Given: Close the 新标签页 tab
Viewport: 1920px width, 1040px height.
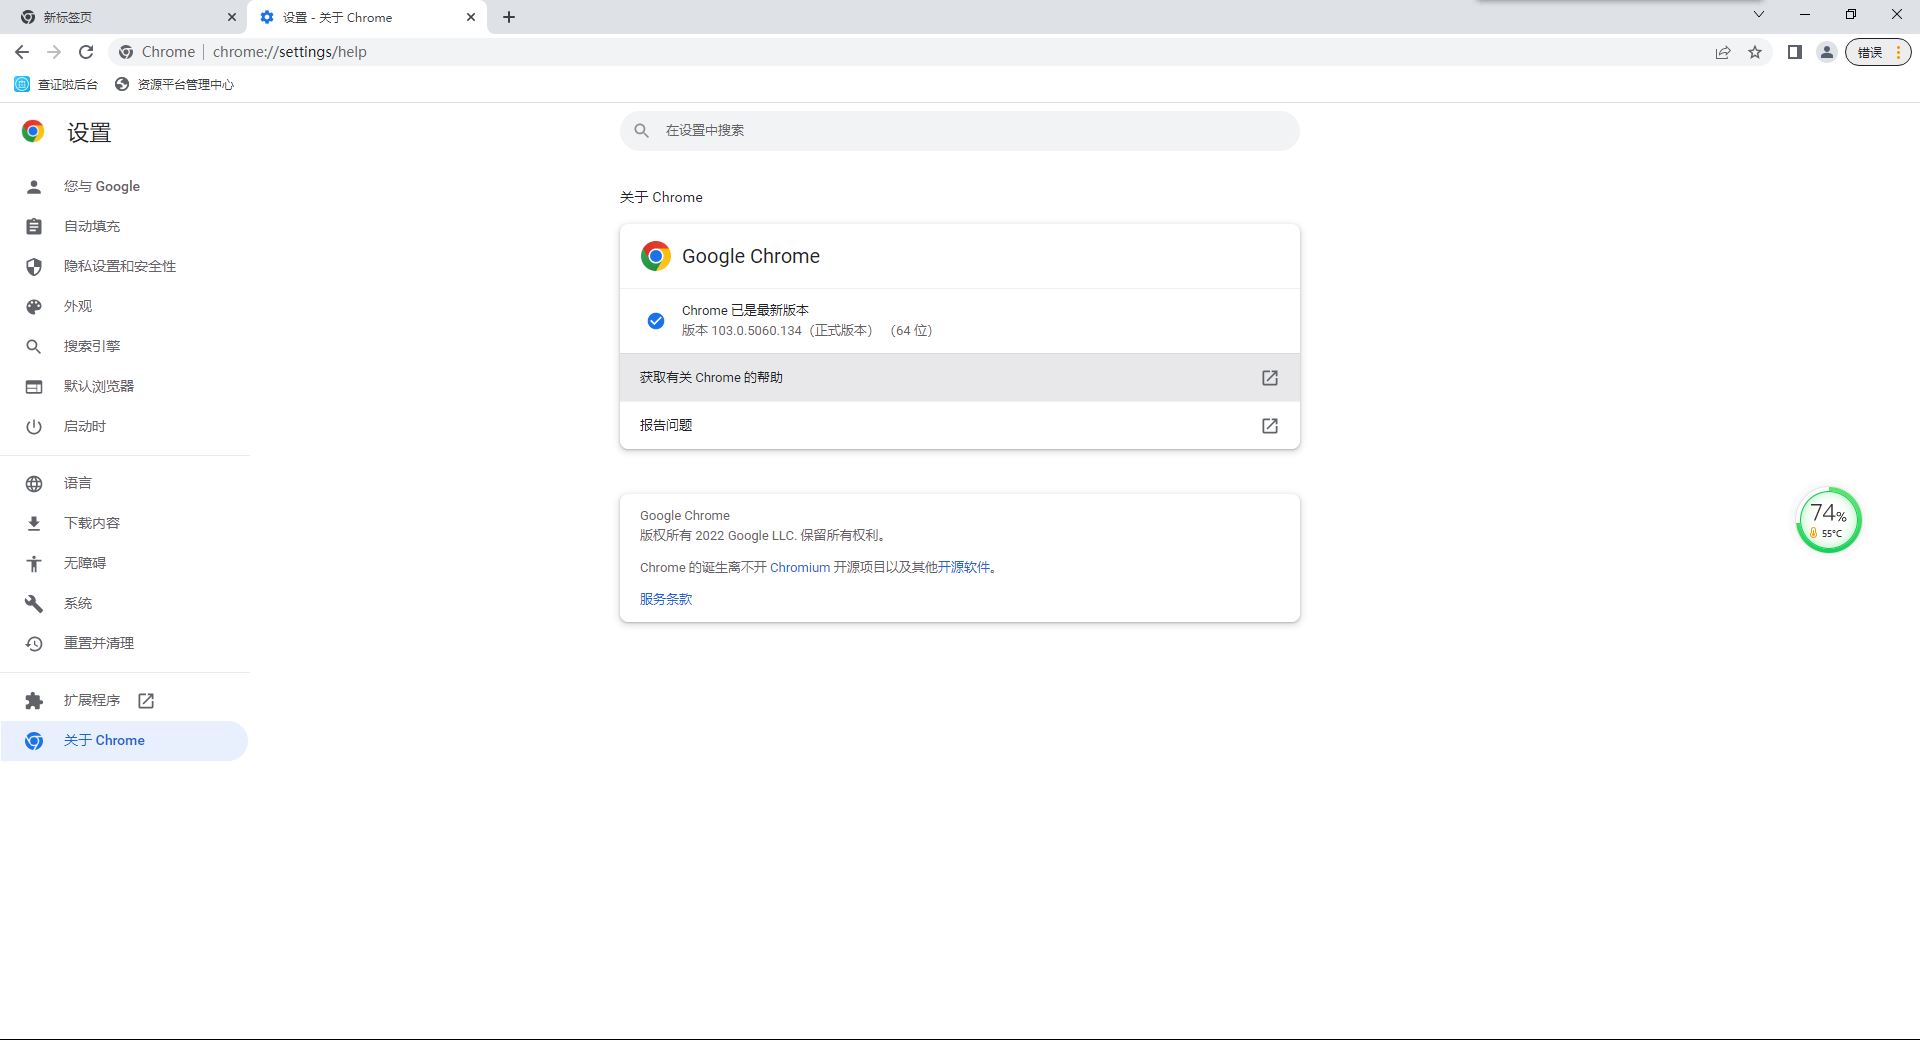Looking at the screenshot, I should tap(232, 17).
